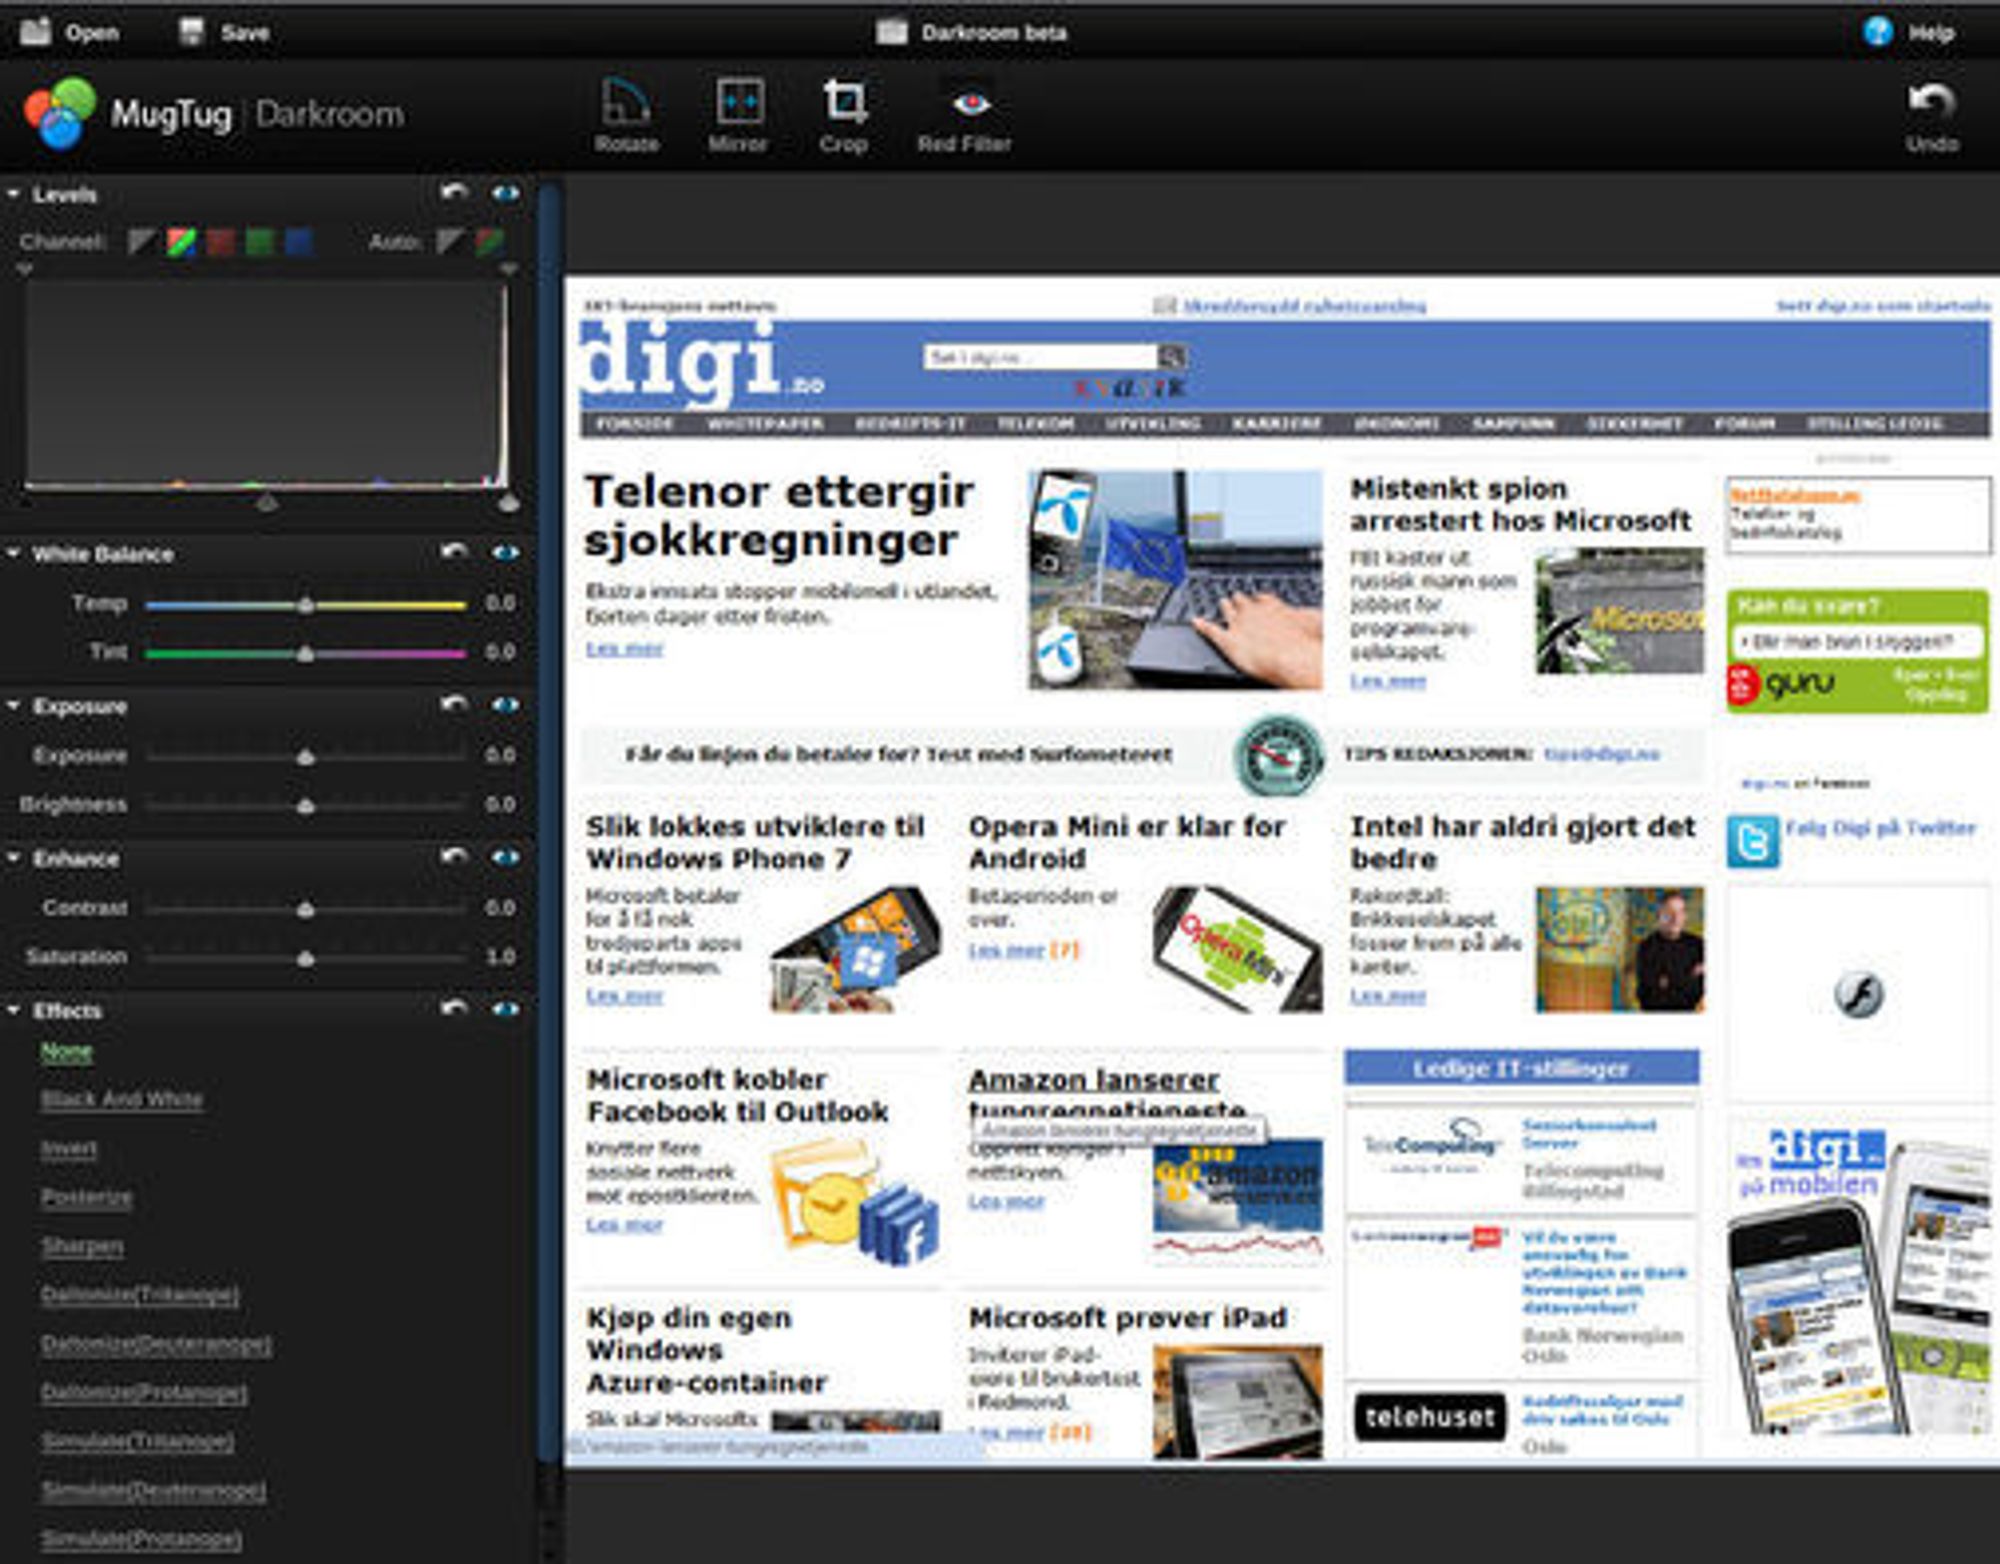Screen dimensions: 2000x1564
Task: Click the Brightness slider handle
Action: point(306,805)
